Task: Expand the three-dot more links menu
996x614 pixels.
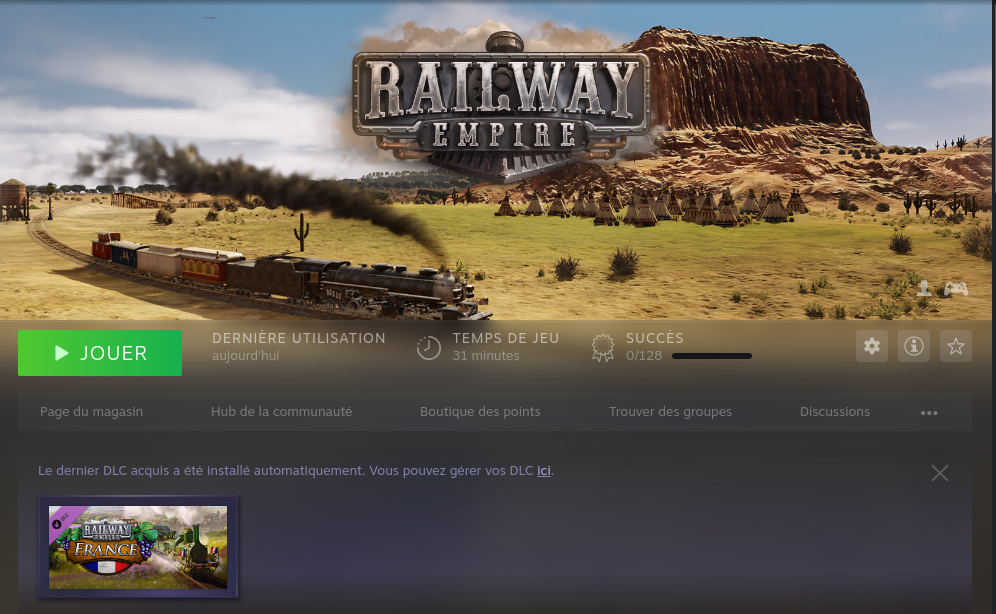Action: 929,412
